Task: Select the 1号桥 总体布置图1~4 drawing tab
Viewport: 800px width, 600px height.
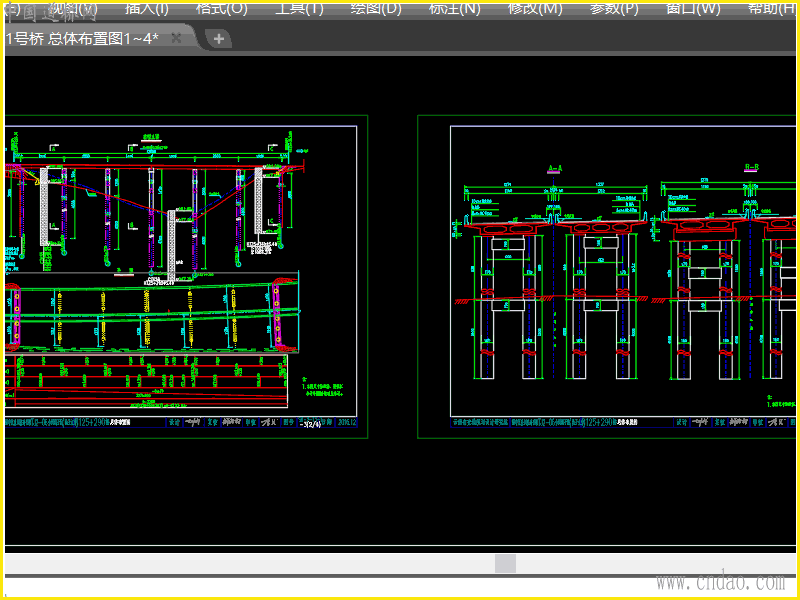Action: pyautogui.click(x=83, y=38)
